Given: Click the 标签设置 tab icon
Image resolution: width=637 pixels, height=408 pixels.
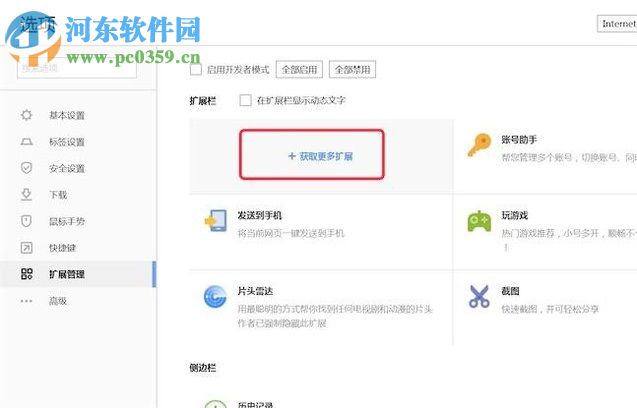Looking at the screenshot, I should (x=26, y=142).
